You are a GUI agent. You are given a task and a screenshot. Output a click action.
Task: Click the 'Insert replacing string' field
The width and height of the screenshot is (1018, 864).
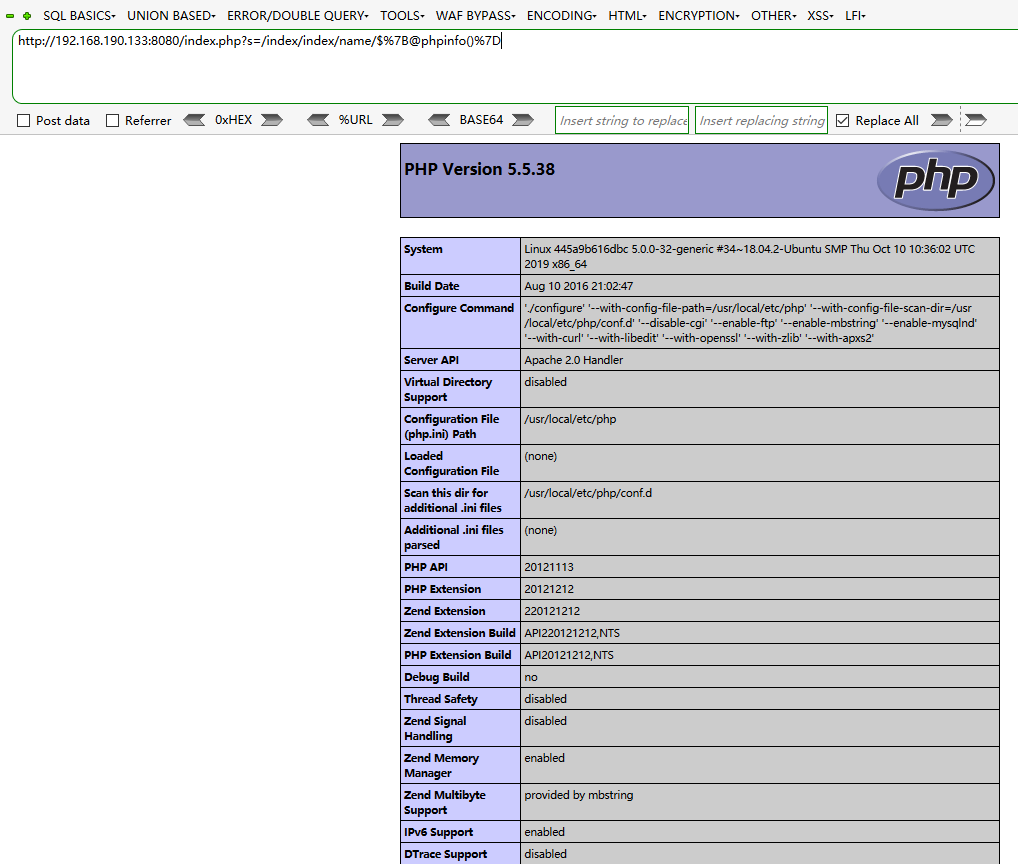click(762, 120)
